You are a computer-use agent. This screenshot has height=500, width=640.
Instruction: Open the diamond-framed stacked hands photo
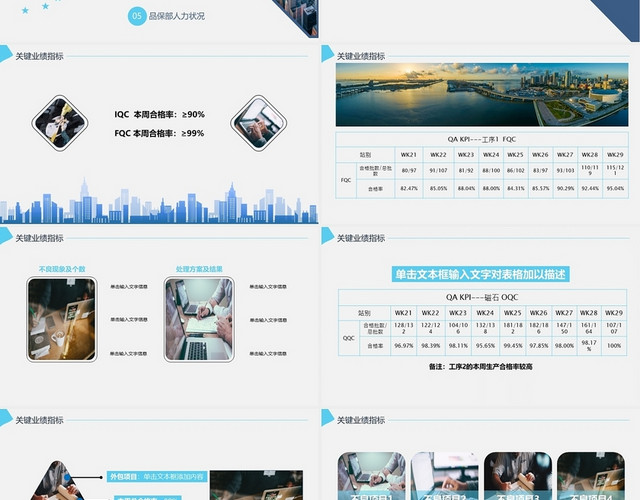point(60,123)
